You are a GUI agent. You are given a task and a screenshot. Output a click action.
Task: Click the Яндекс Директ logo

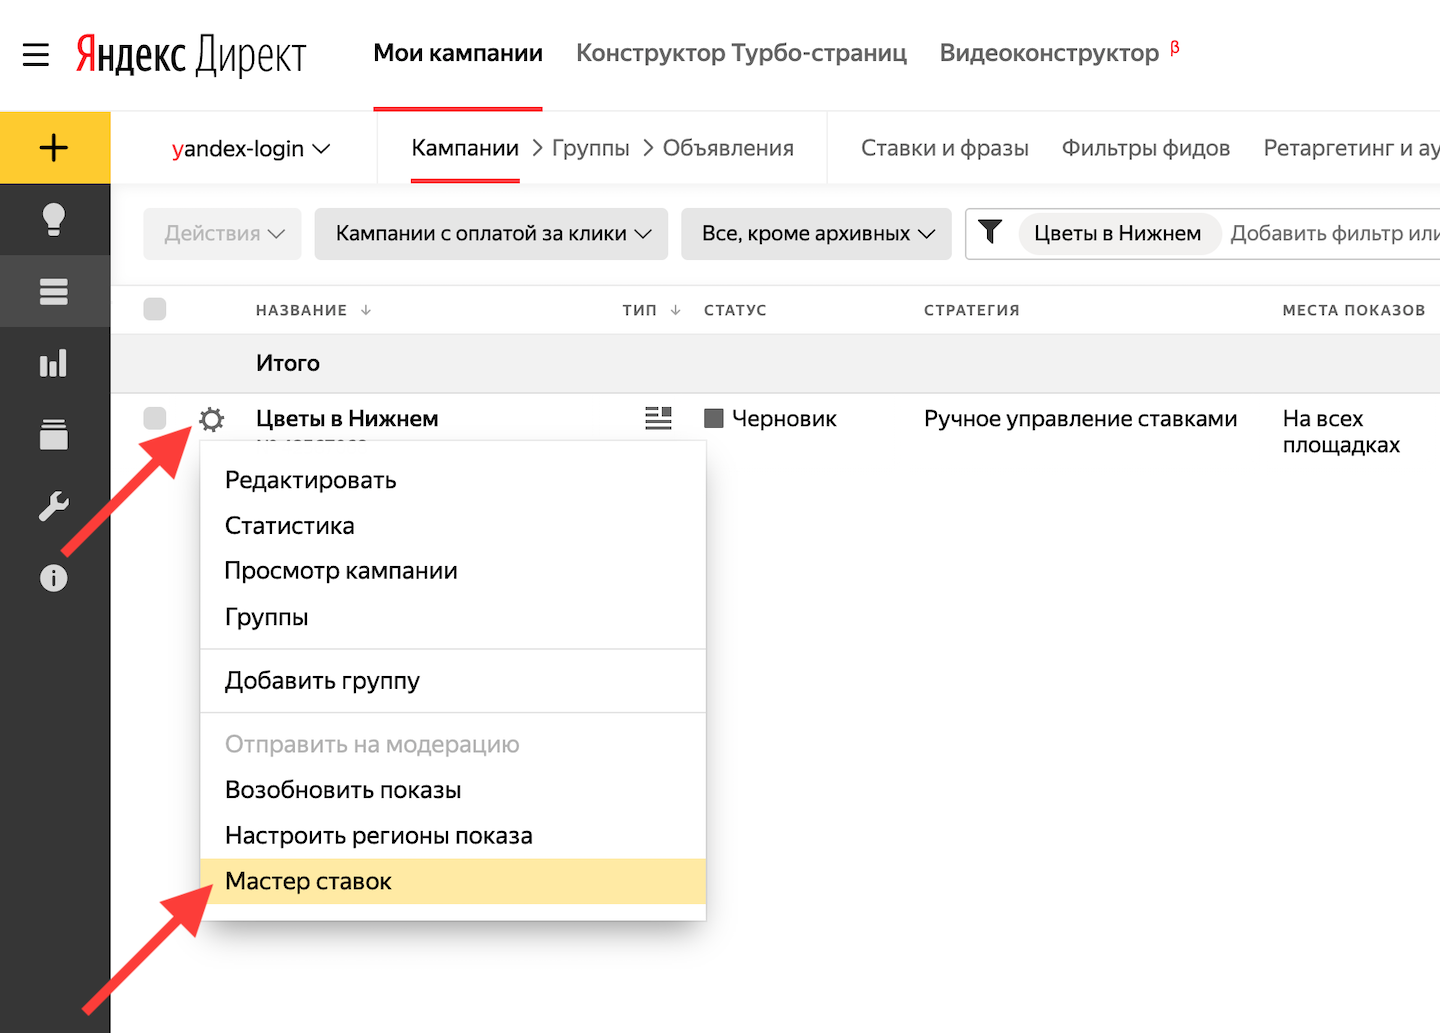click(x=191, y=55)
